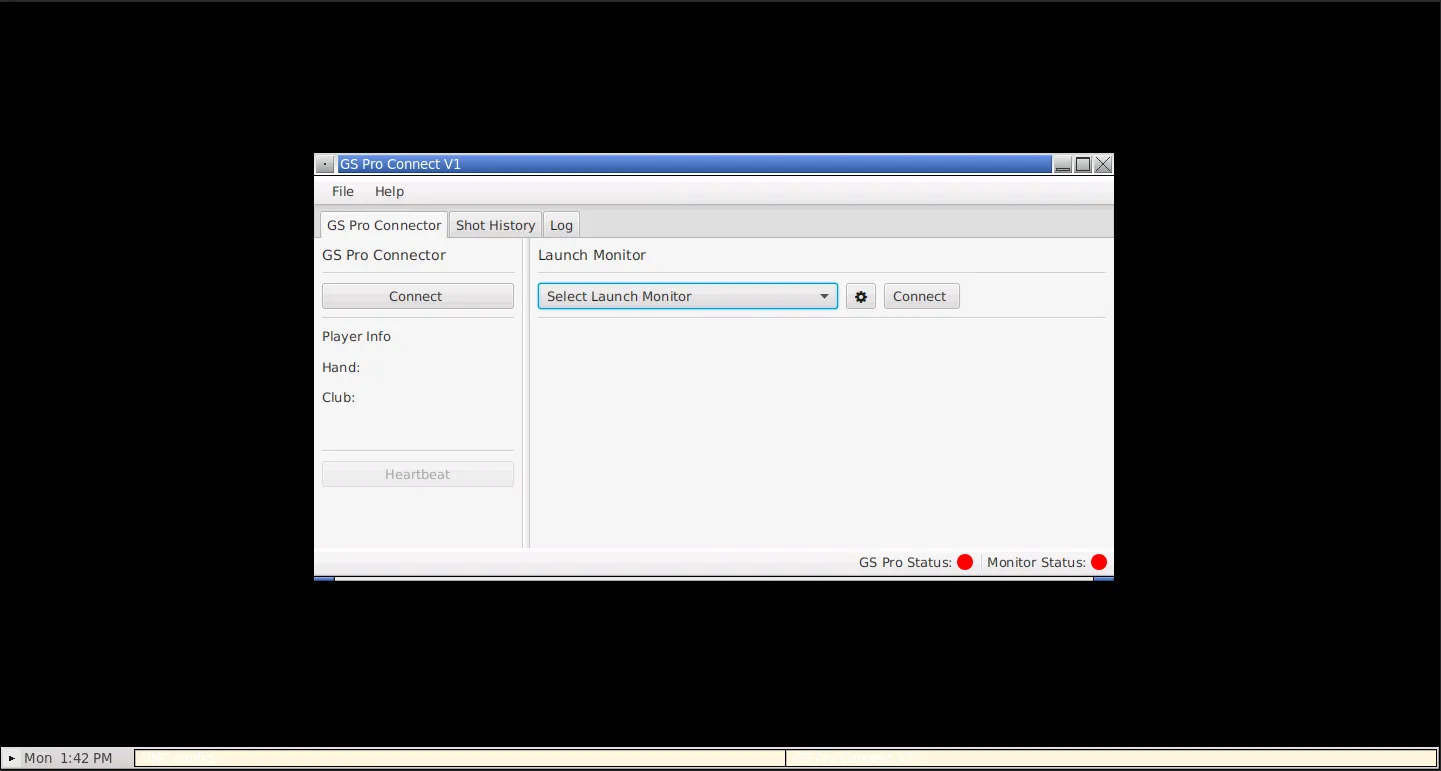Switch to the Shot History tab
This screenshot has height=771, width=1441.
(x=495, y=224)
